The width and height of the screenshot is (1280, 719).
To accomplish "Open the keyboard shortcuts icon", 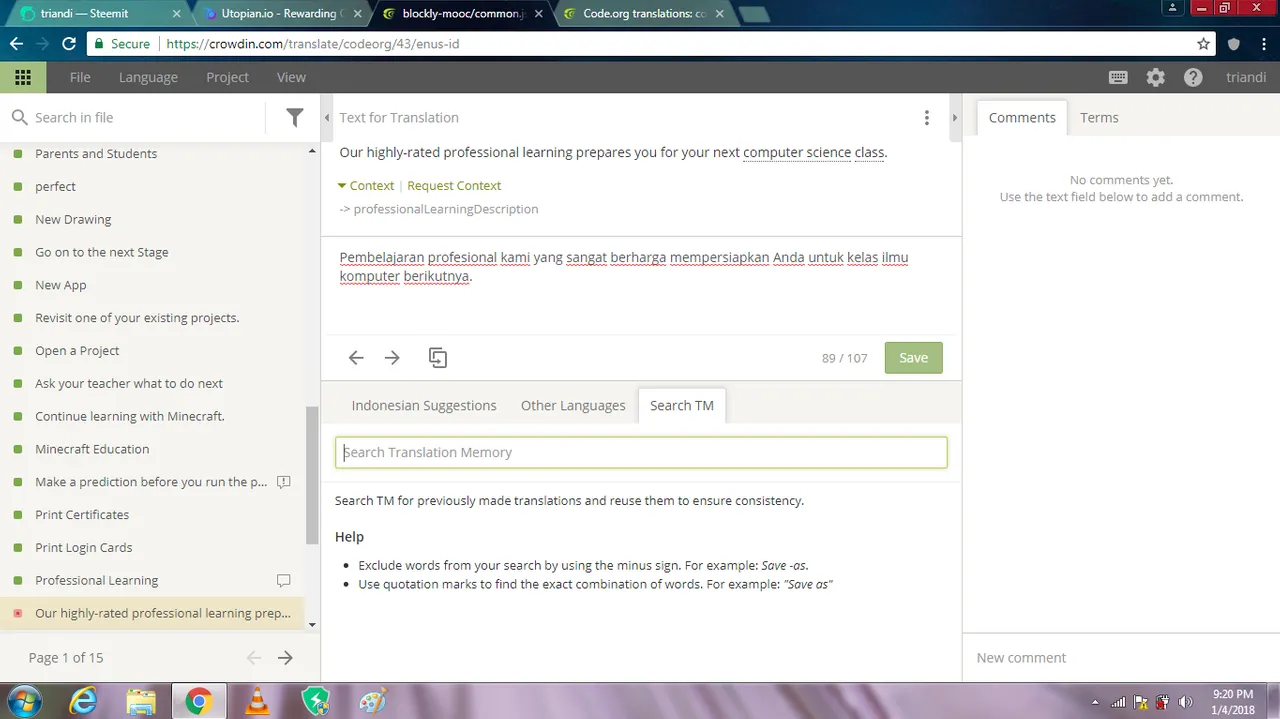I will point(1118,77).
